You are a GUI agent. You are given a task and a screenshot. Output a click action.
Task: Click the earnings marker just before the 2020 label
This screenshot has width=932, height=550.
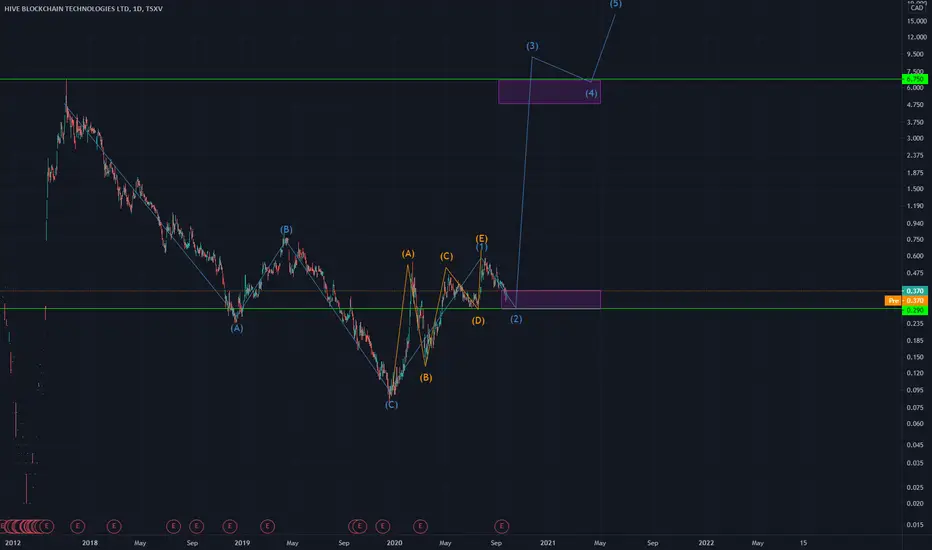pos(382,526)
